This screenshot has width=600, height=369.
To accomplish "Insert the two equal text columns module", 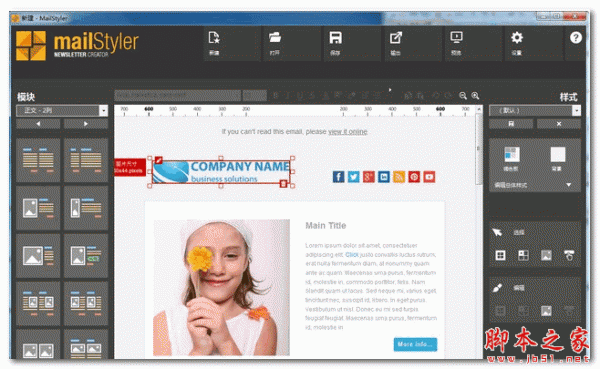I will [38, 160].
